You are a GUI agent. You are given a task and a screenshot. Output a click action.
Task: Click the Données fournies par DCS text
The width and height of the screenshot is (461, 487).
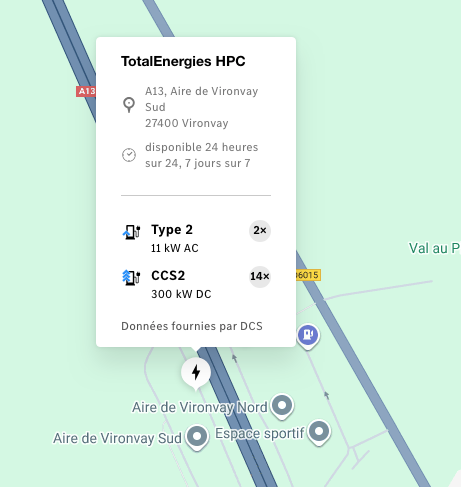coord(192,326)
